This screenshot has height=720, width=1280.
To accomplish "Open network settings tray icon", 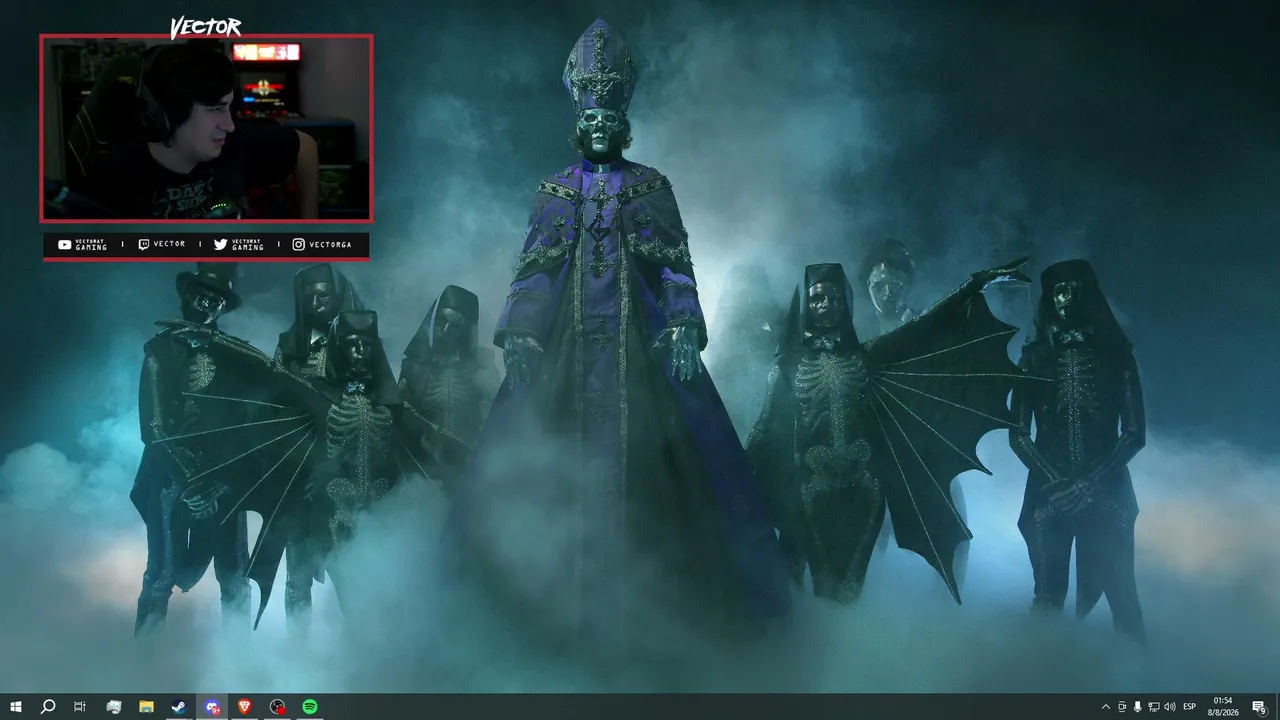I will point(1154,707).
